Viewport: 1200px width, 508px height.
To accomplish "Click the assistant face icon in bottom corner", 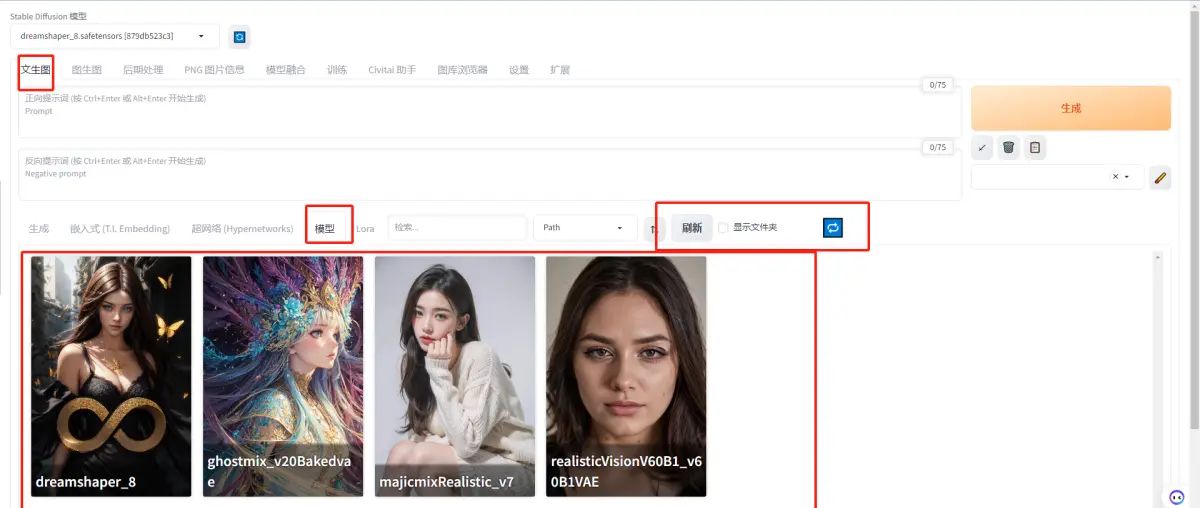I will (x=1177, y=497).
